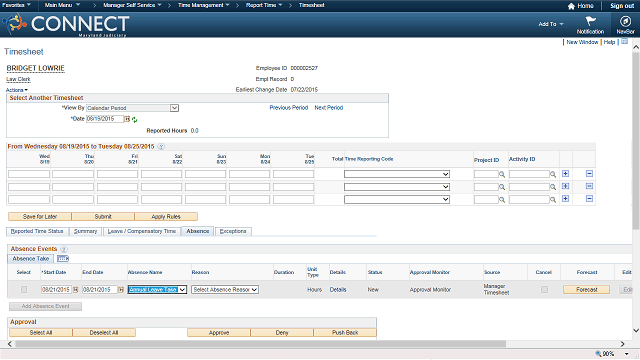
Task: Delete the first time row with minus icon
Action: [589, 174]
